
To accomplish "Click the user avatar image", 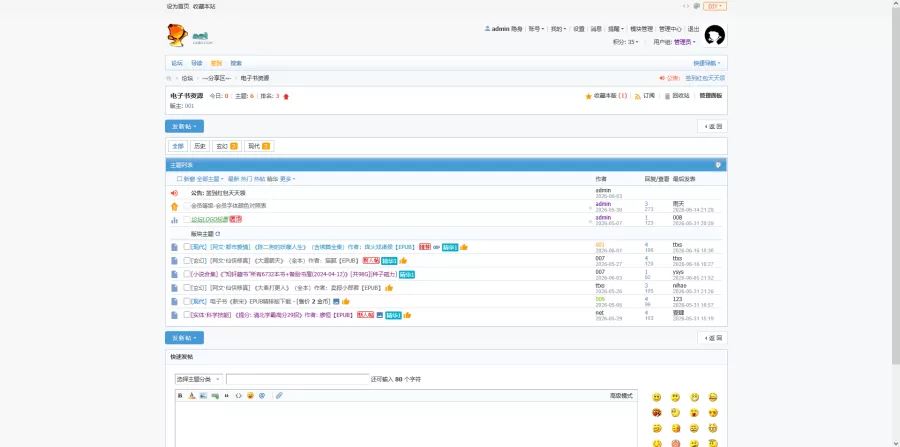I will click(715, 35).
